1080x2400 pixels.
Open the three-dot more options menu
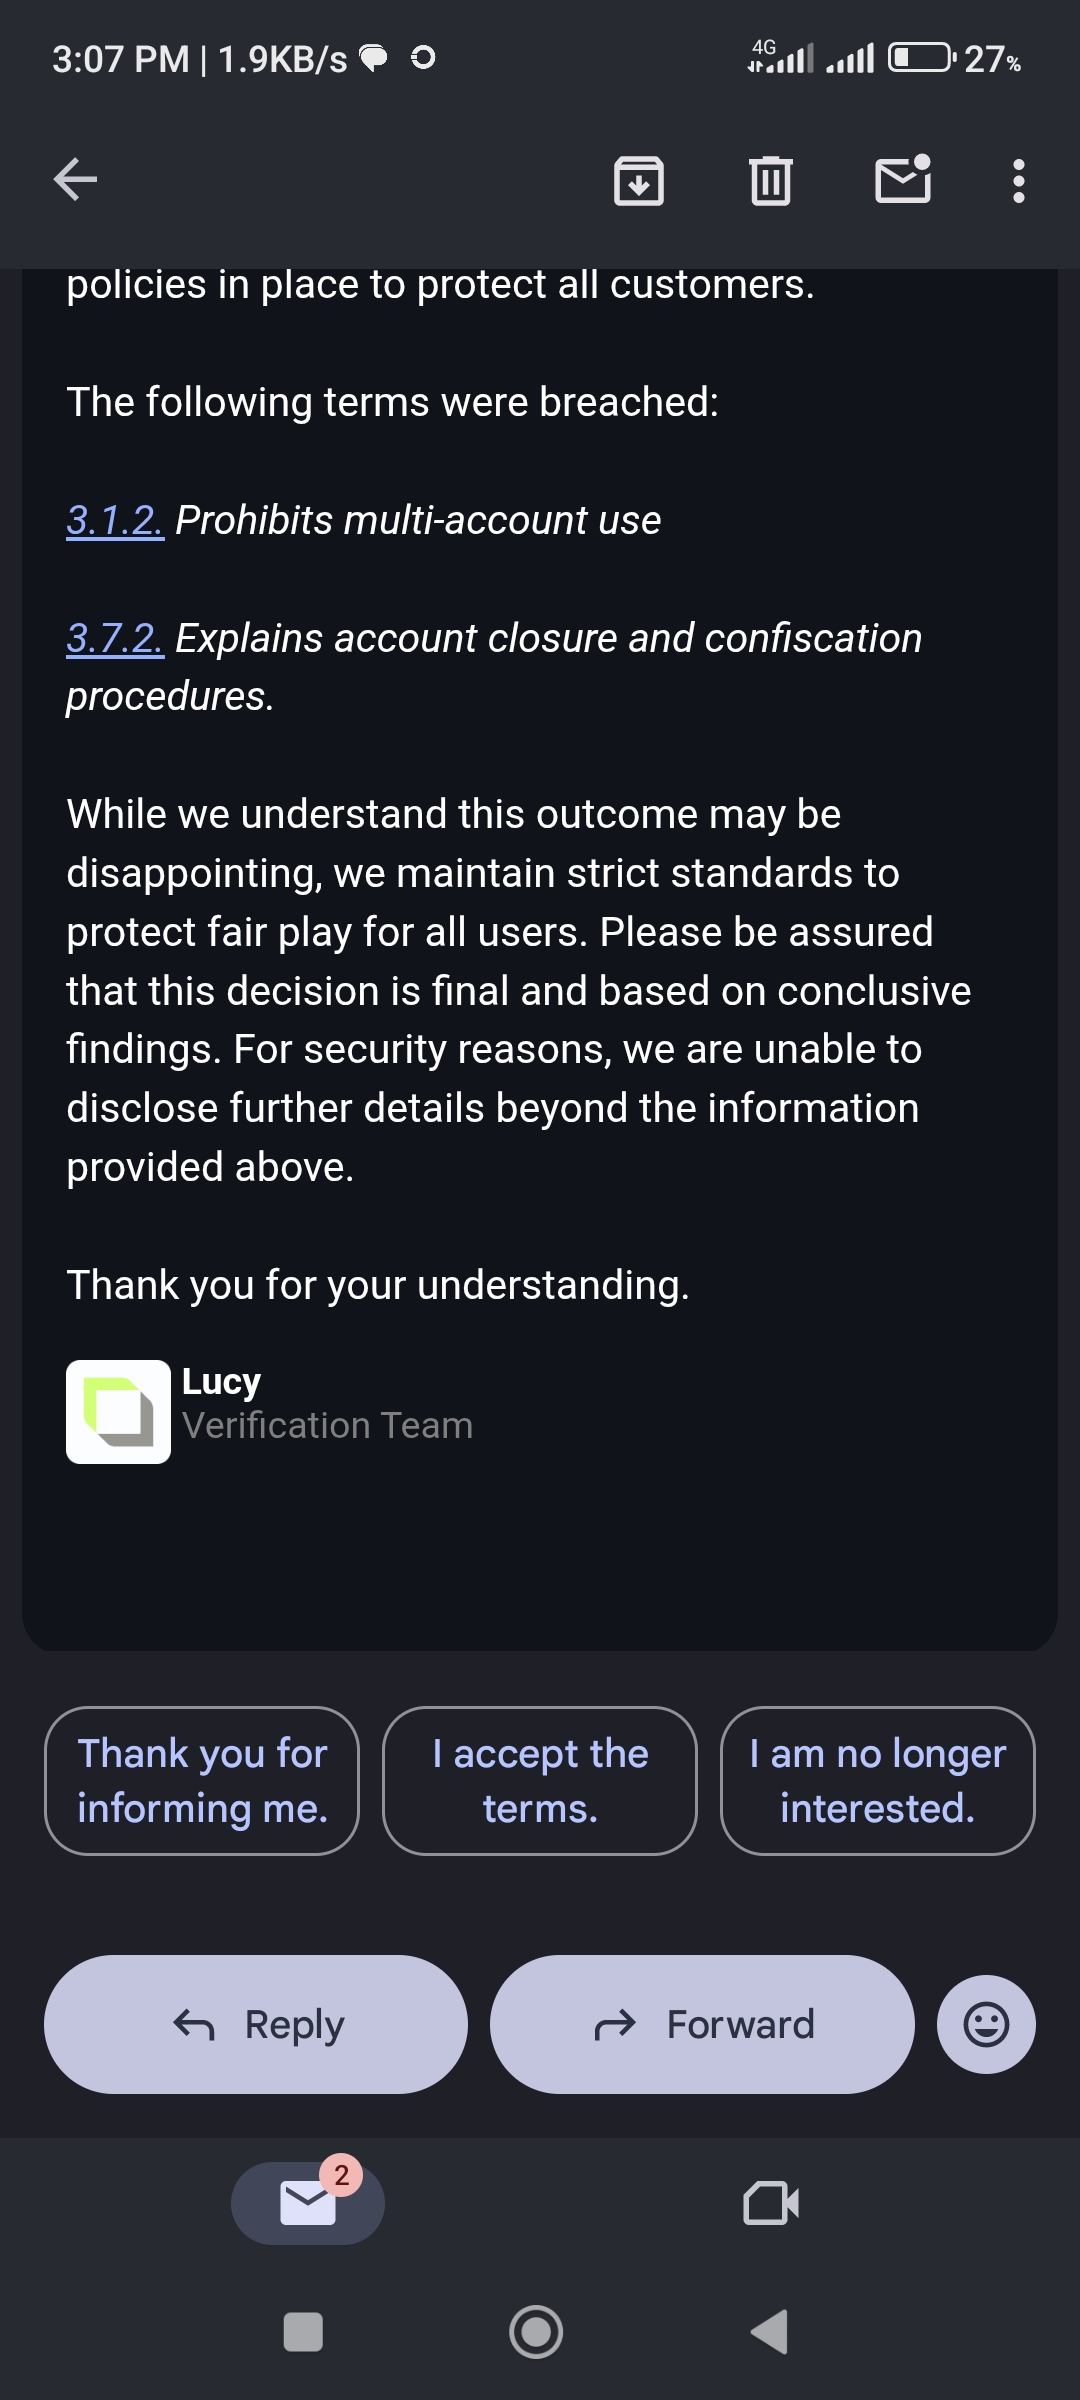pyautogui.click(x=1018, y=181)
